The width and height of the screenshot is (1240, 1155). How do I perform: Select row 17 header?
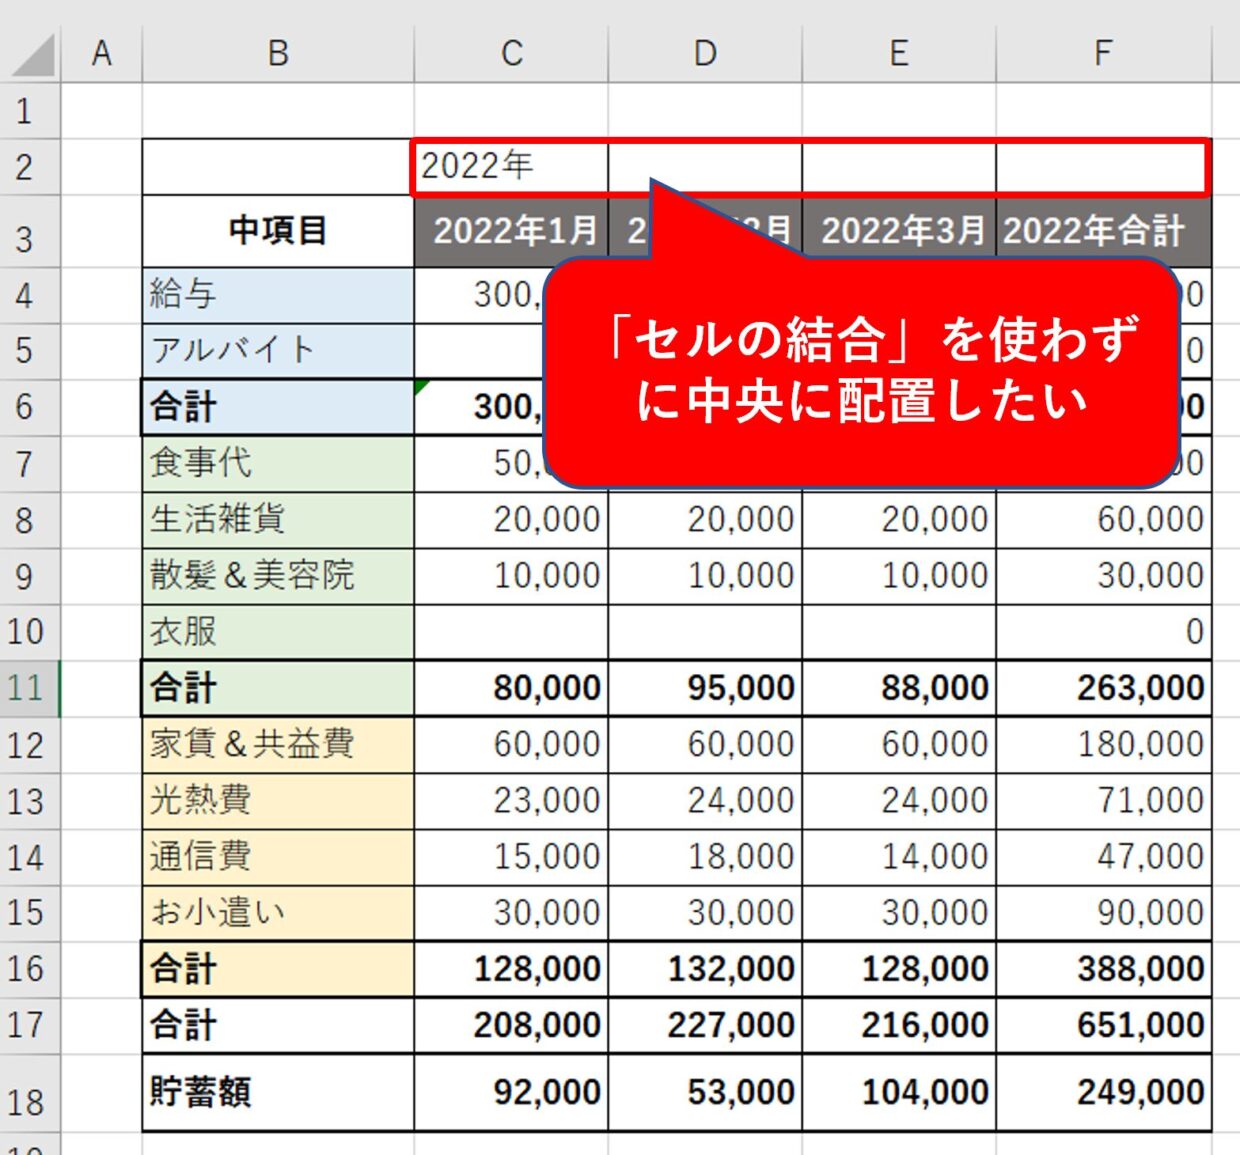pos(30,1025)
